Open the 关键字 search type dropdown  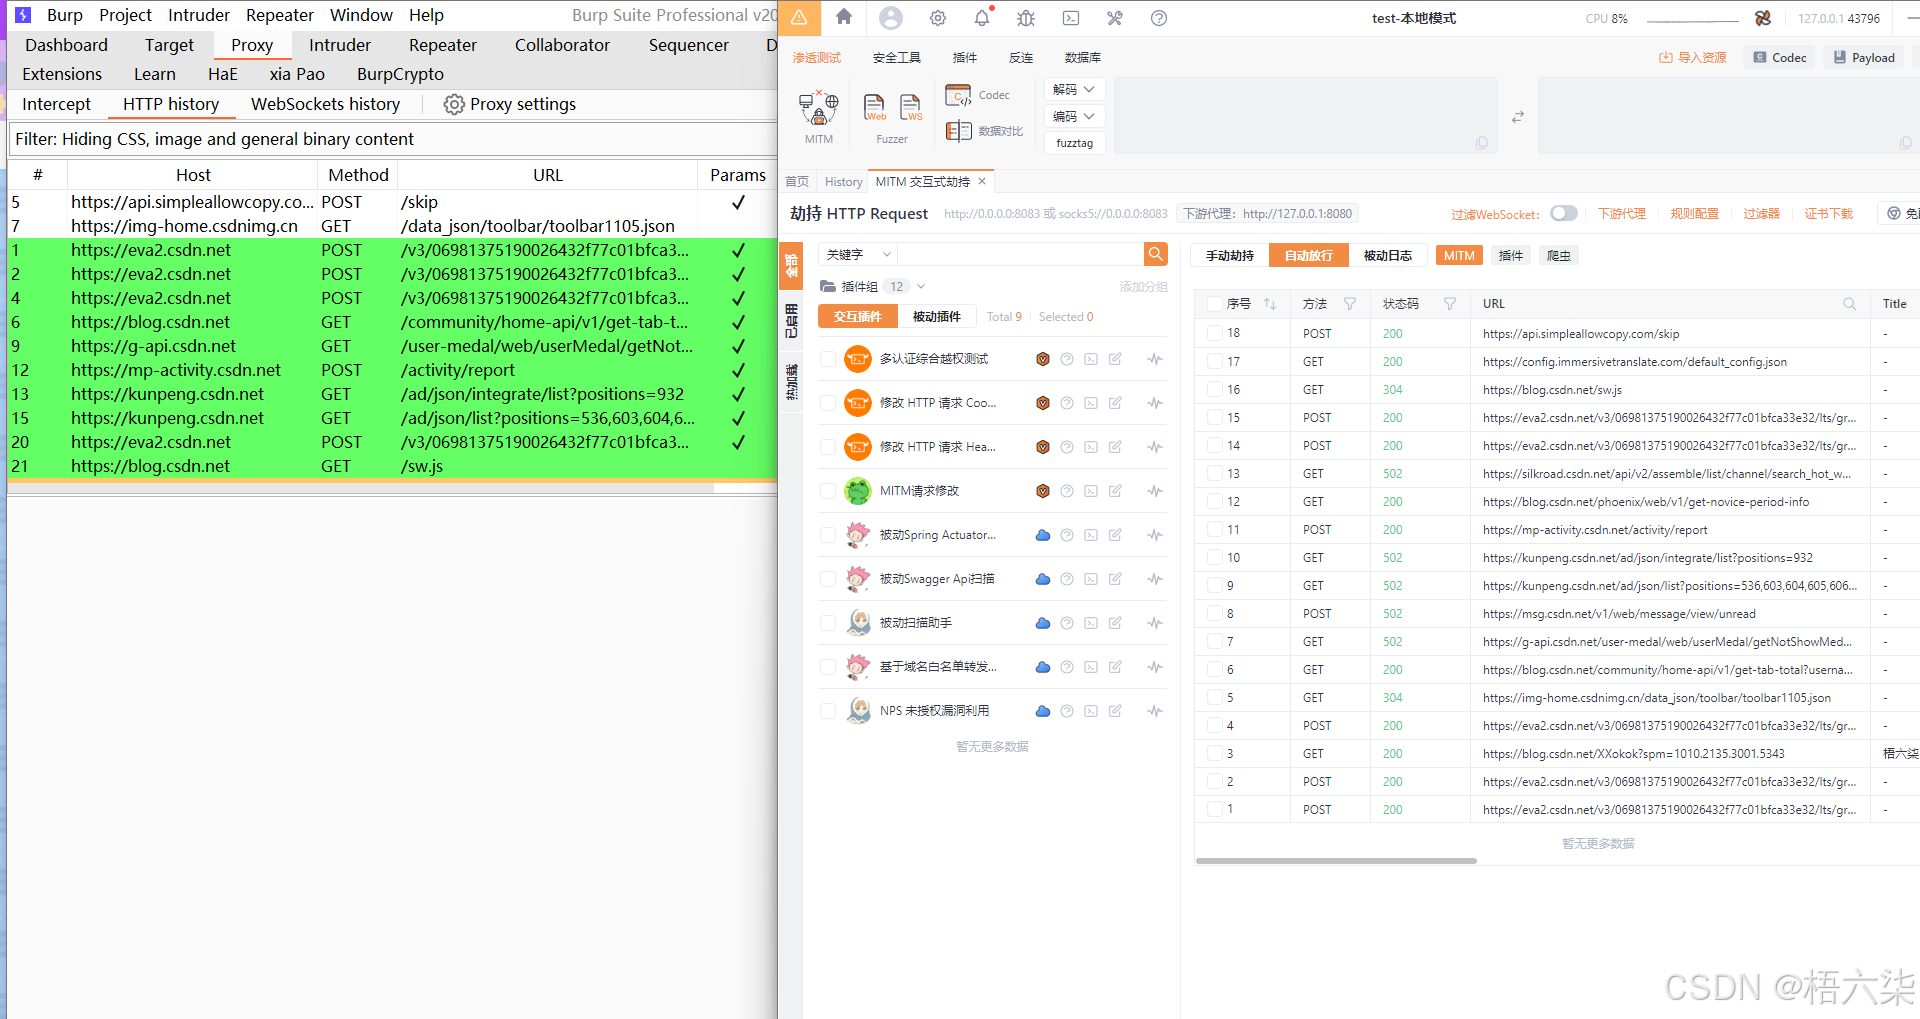point(858,254)
